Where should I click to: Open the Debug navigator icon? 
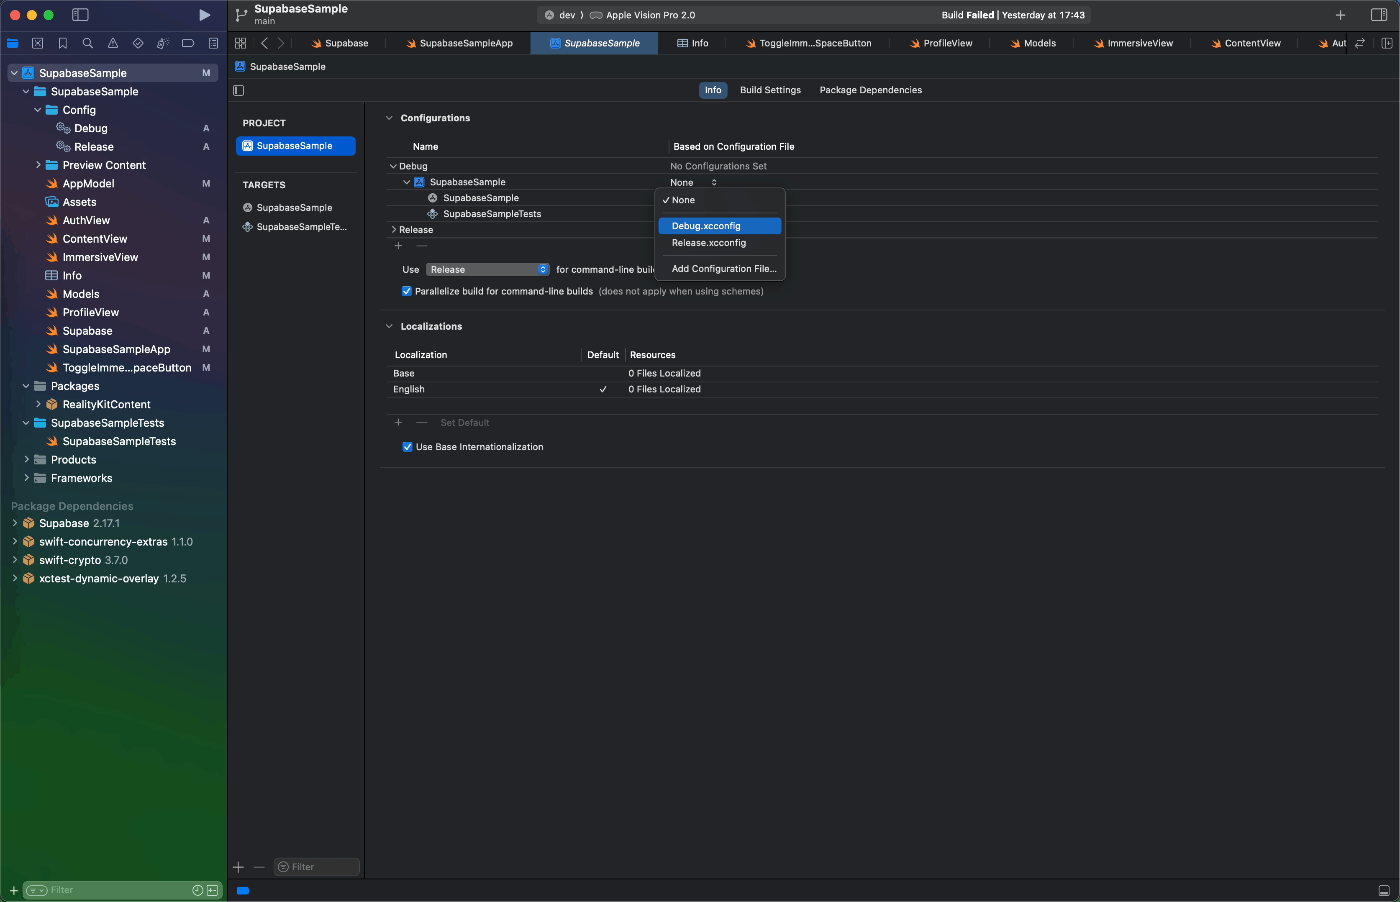163,43
